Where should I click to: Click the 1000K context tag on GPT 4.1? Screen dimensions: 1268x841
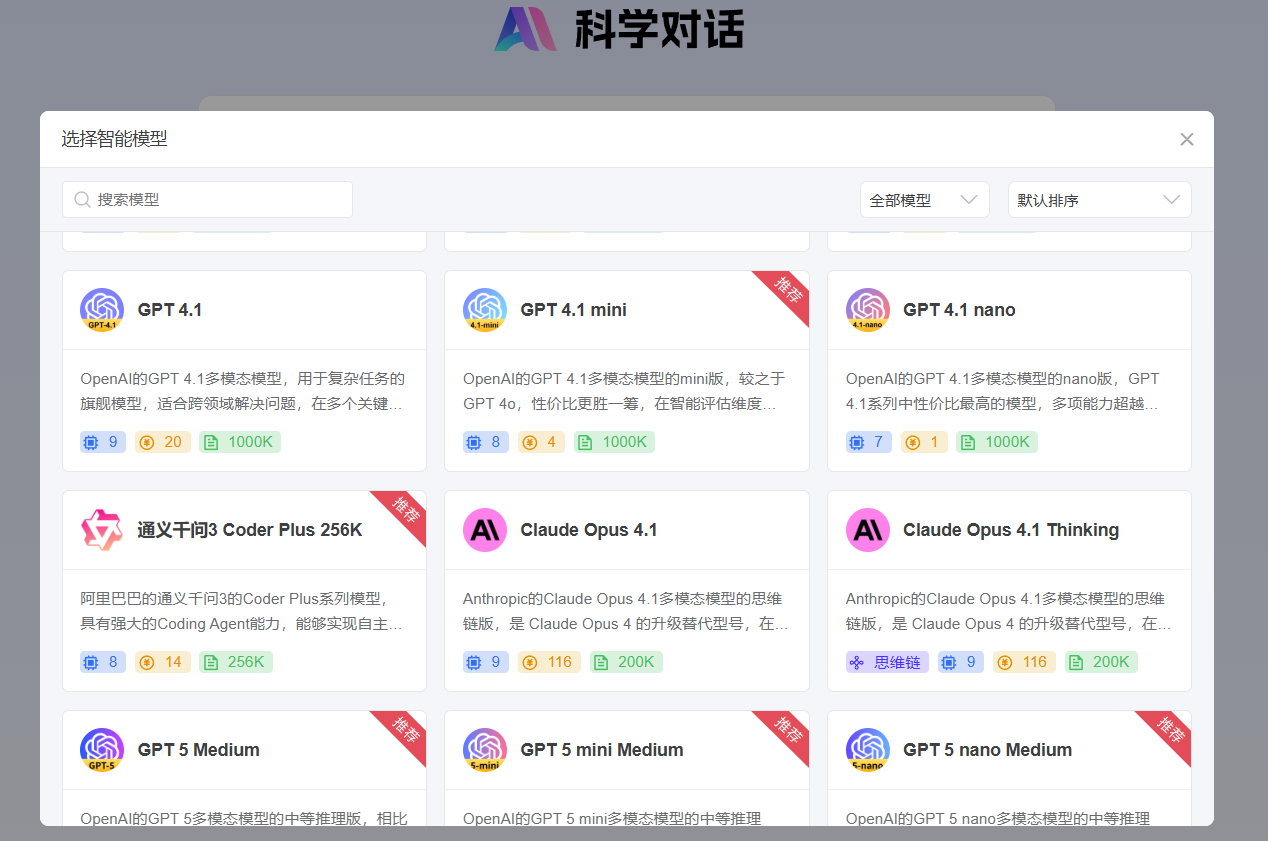click(x=240, y=442)
